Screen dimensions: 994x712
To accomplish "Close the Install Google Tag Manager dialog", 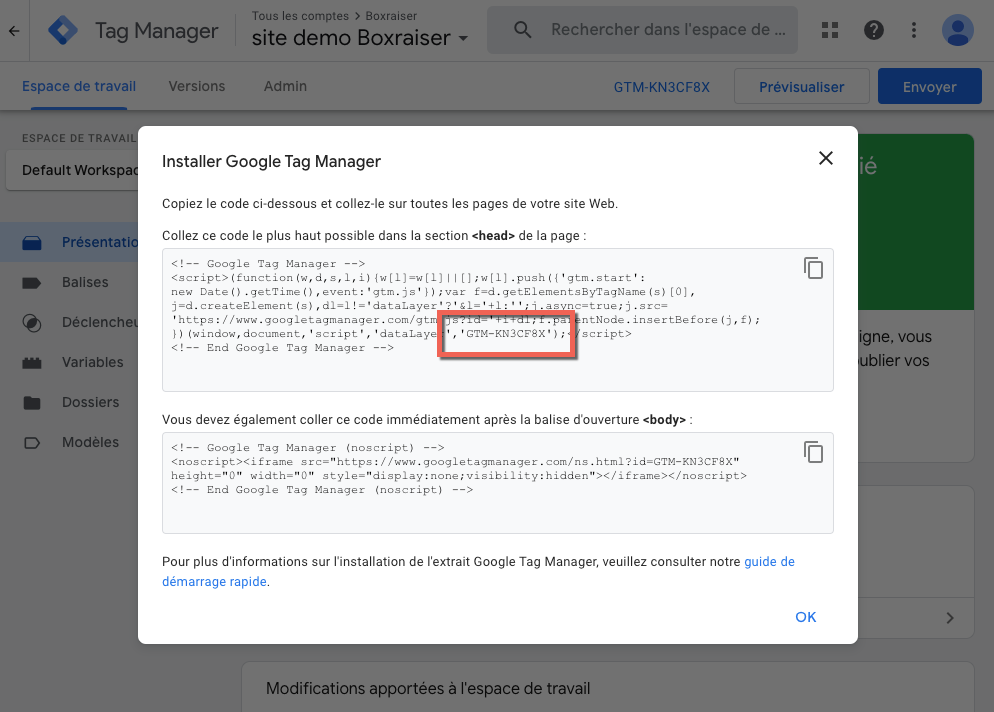I will pos(825,158).
